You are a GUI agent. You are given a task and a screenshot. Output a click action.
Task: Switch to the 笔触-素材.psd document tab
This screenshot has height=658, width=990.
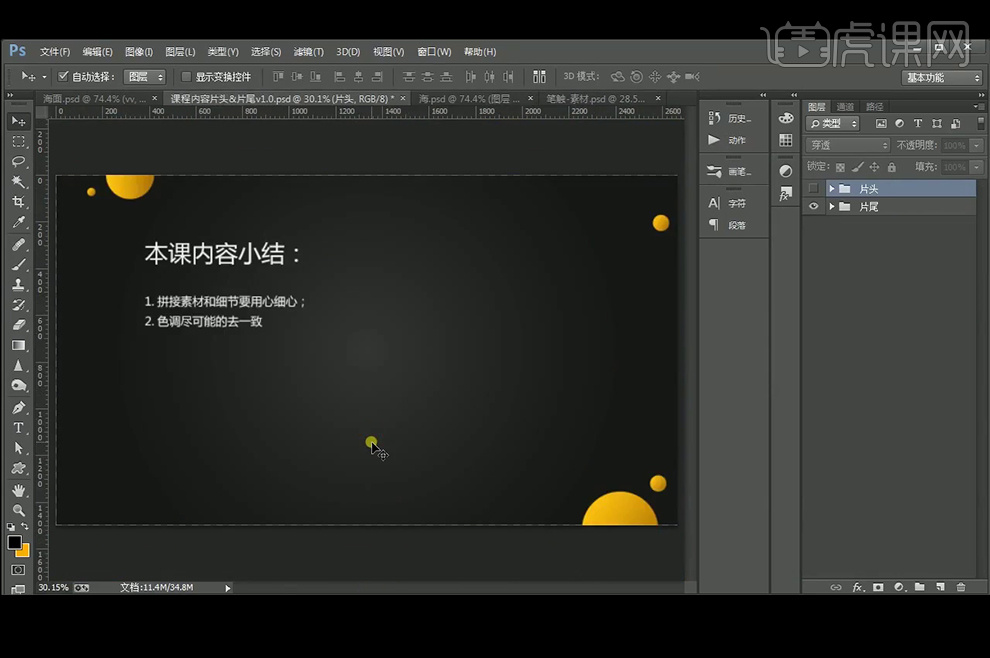pyautogui.click(x=595, y=99)
